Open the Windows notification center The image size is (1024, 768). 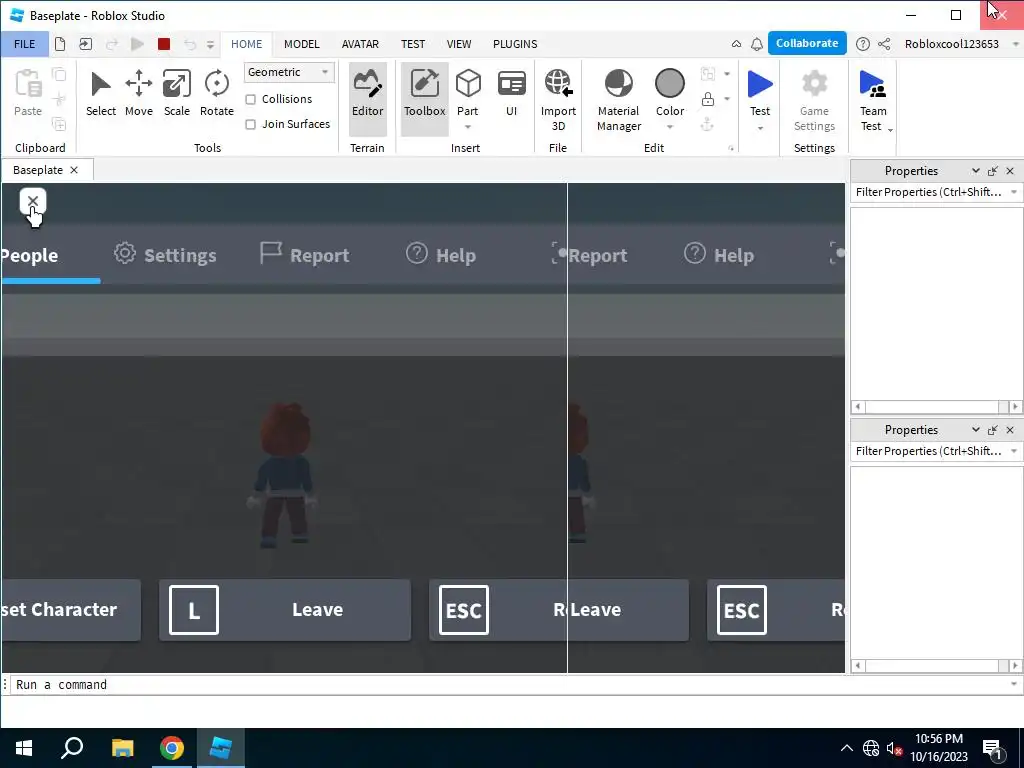[x=992, y=748]
